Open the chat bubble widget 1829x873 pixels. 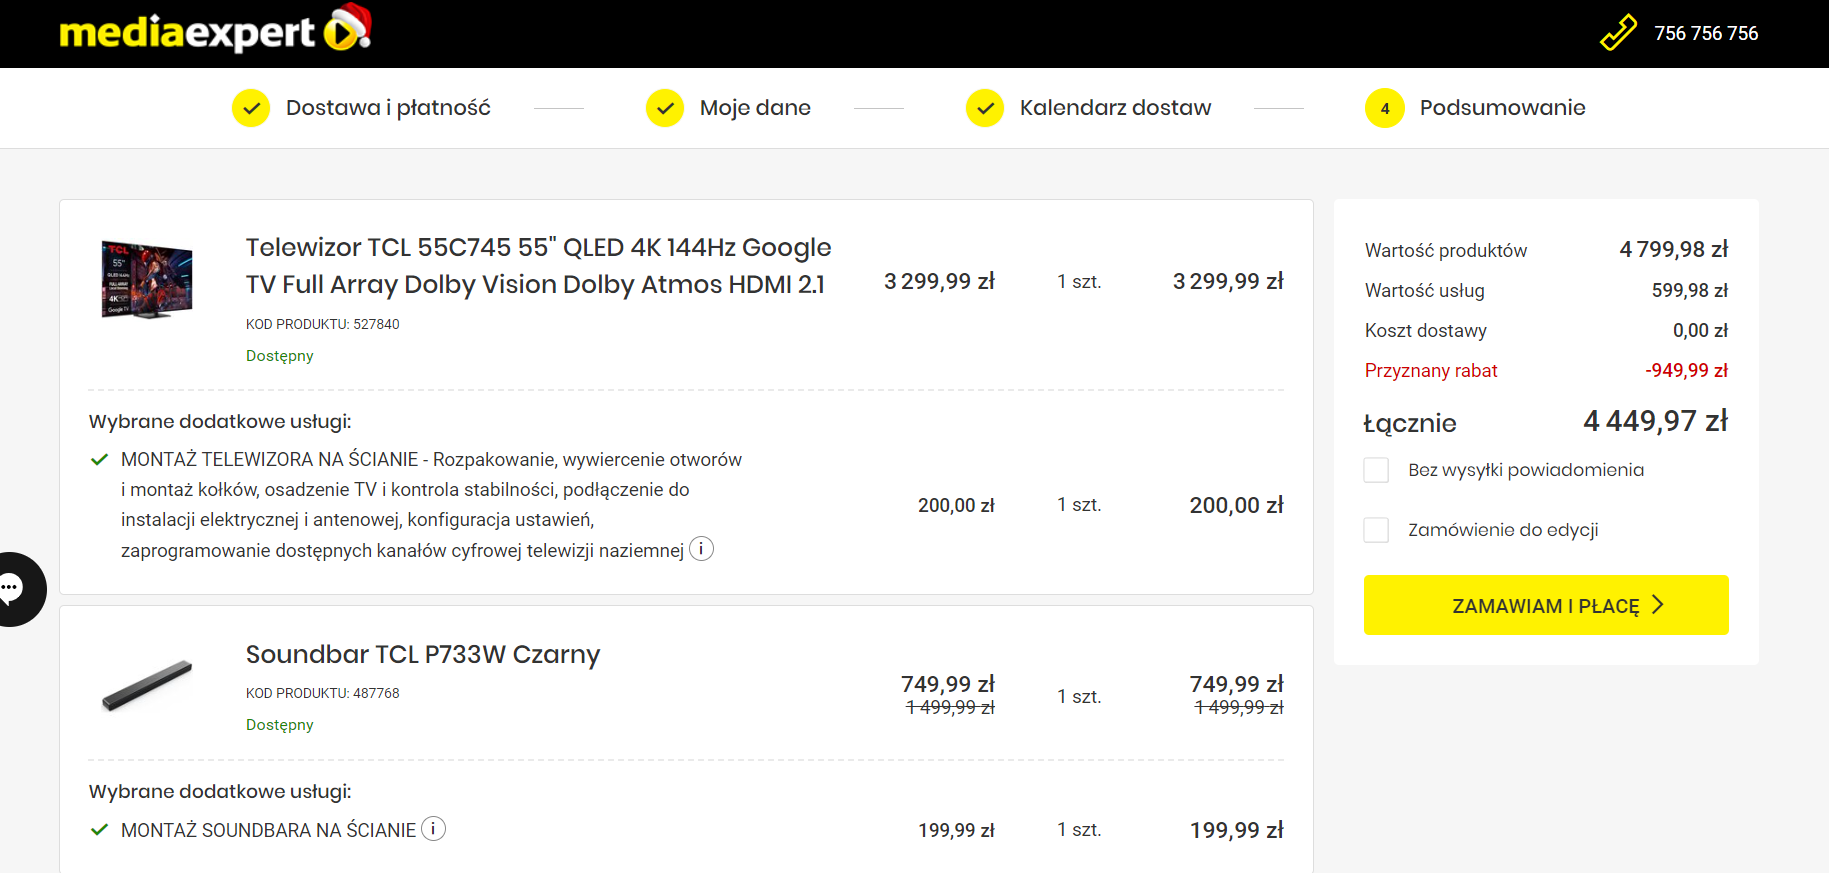[x=14, y=589]
